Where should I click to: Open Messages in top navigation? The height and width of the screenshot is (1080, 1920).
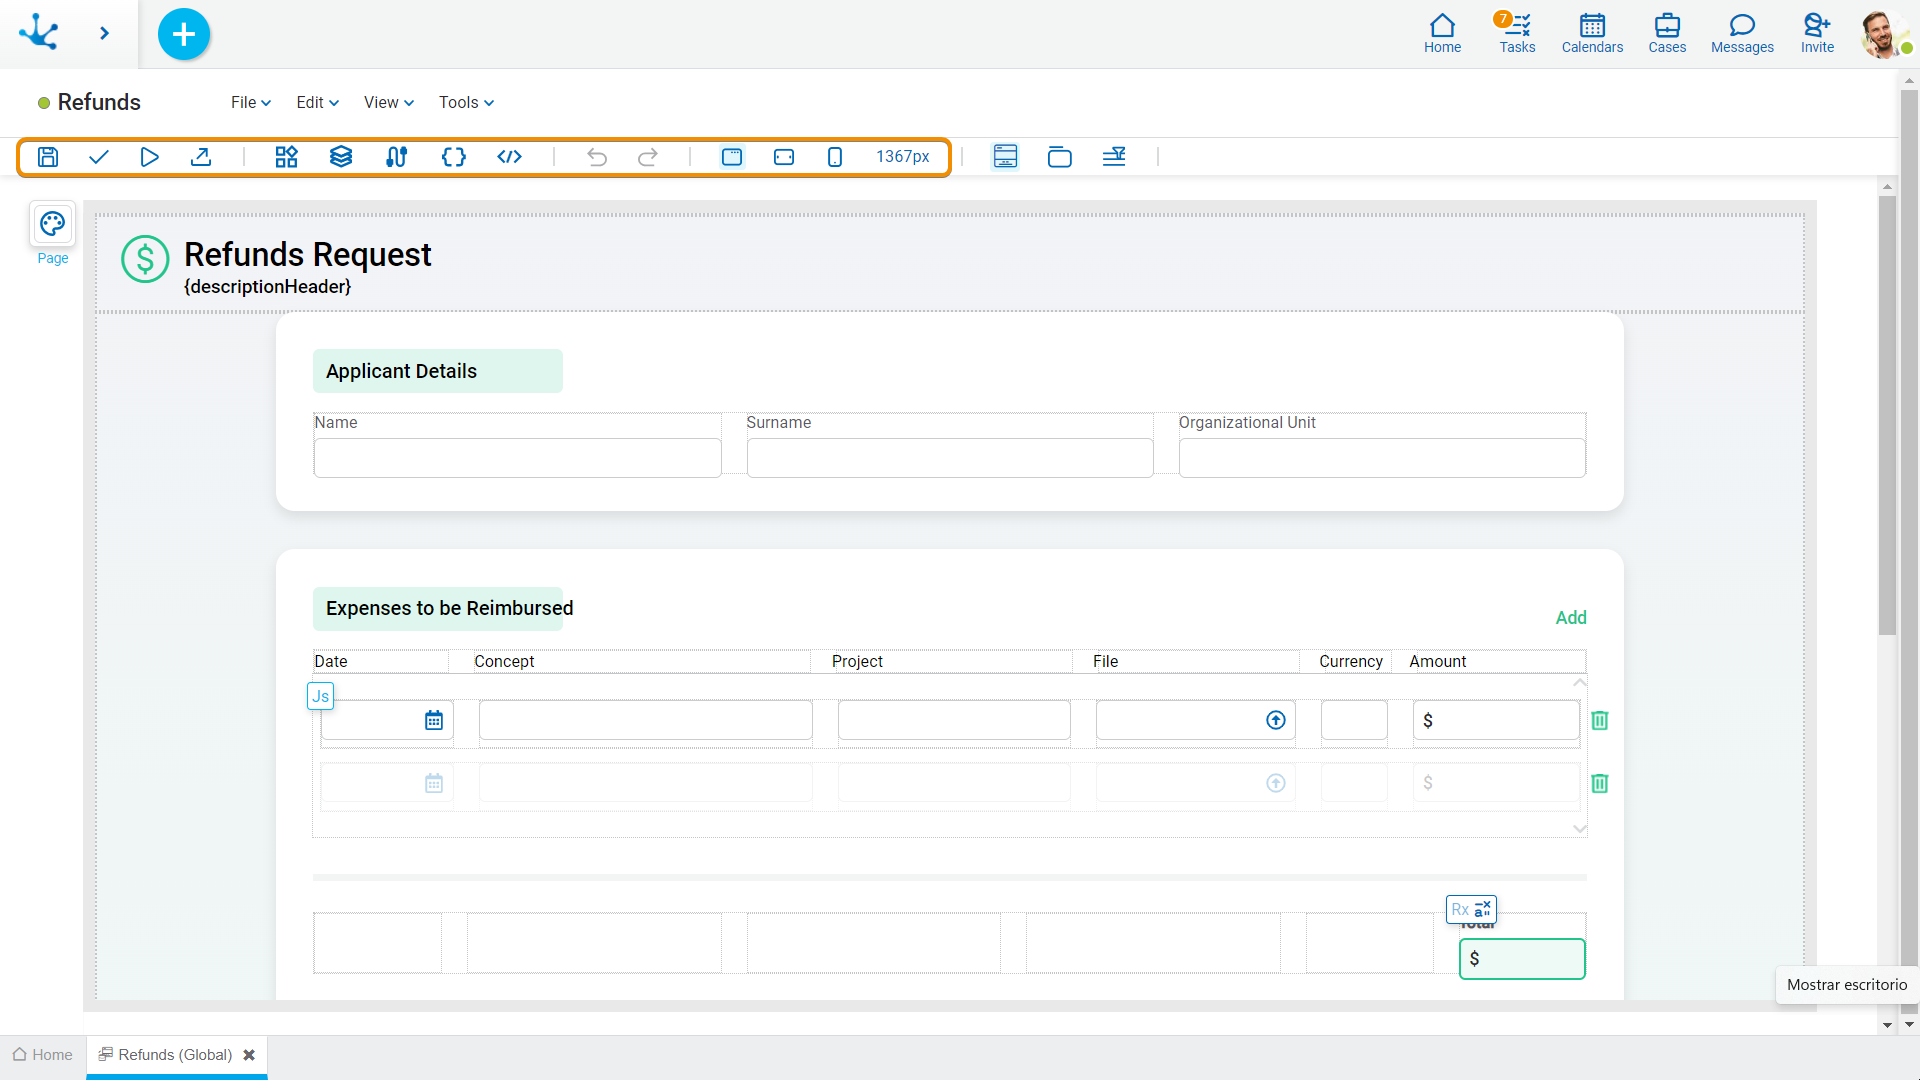[x=1742, y=33]
